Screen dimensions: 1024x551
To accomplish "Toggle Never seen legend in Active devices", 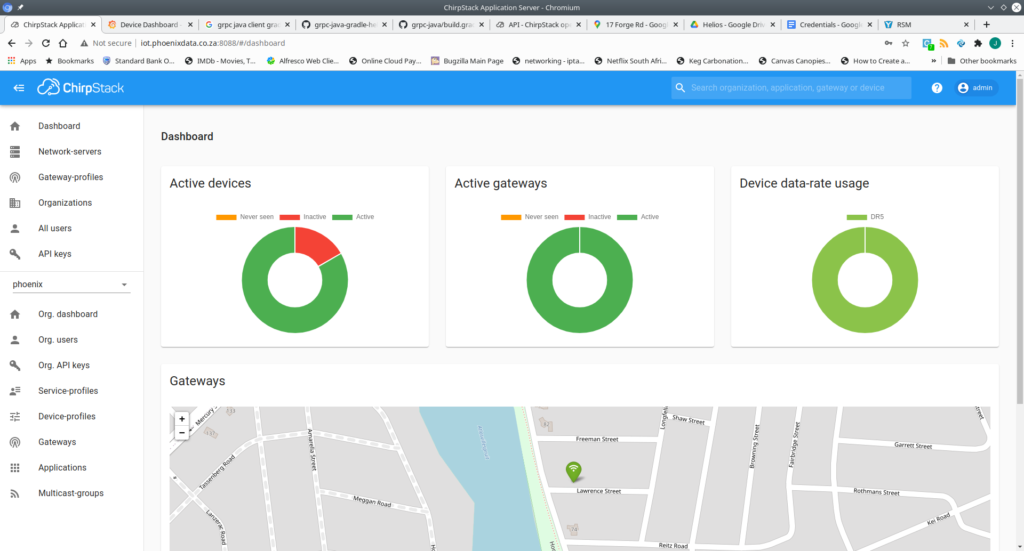I will [245, 217].
